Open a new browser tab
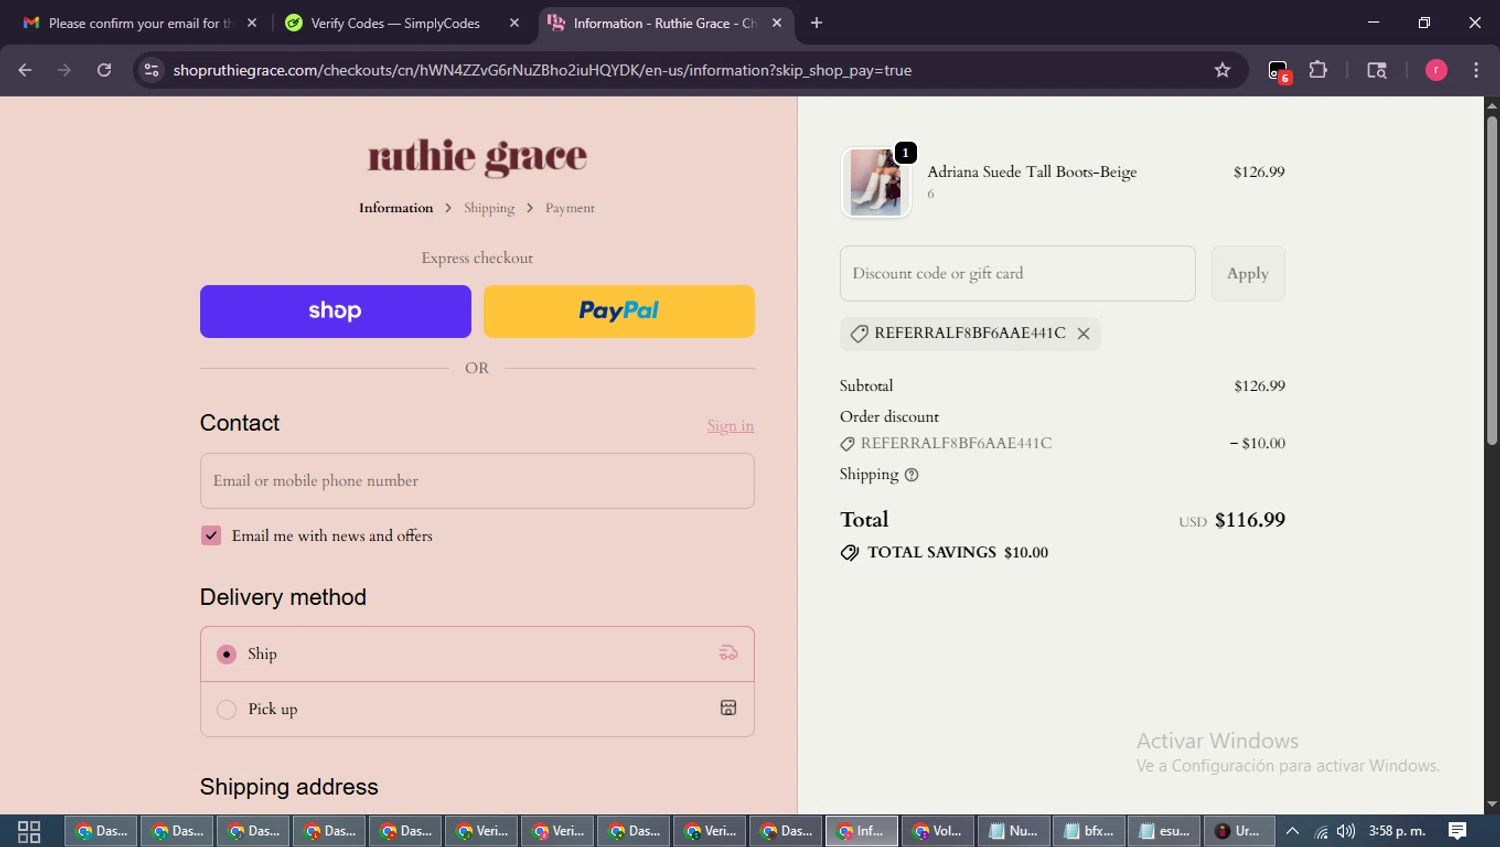The width and height of the screenshot is (1500, 847). pyautogui.click(x=816, y=23)
